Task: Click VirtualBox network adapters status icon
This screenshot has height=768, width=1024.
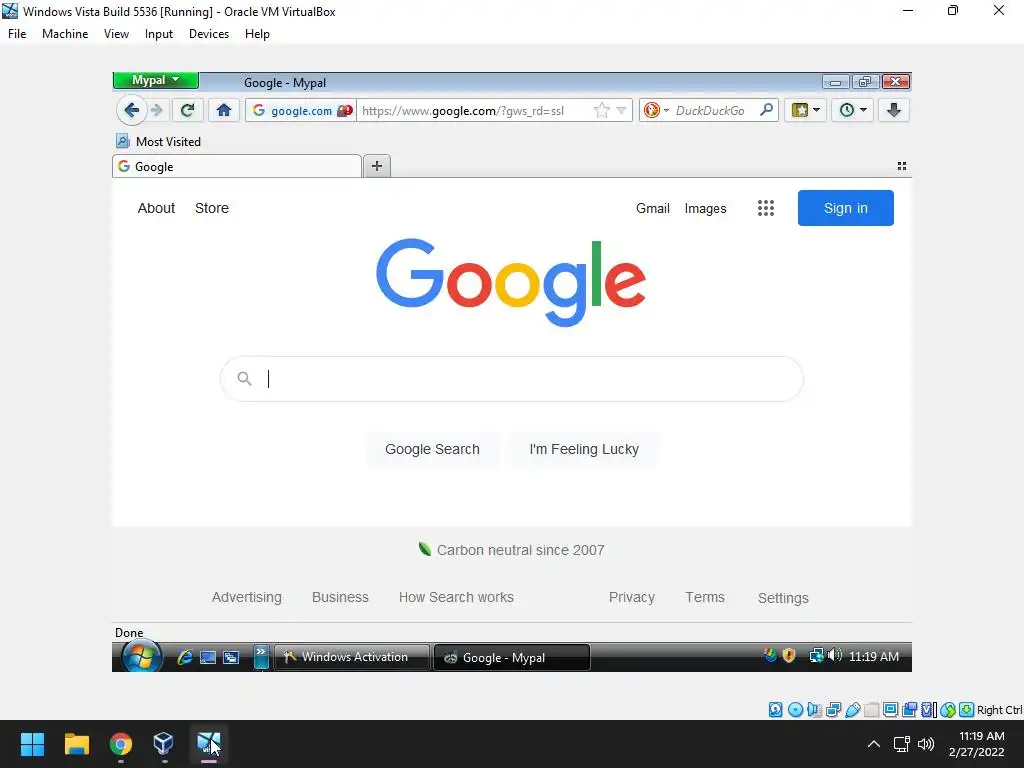Action: (x=833, y=710)
